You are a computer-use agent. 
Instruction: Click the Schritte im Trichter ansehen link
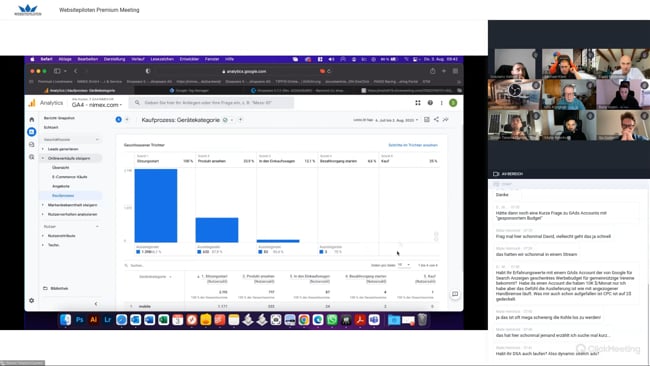point(412,145)
